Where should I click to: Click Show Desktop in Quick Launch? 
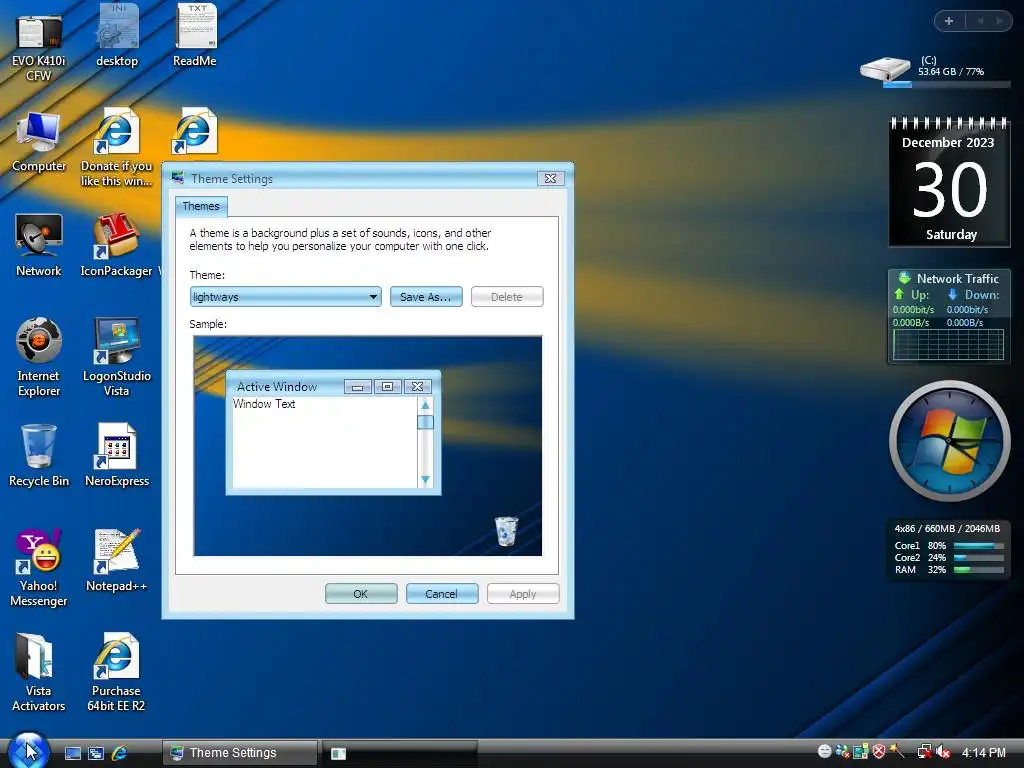coord(73,753)
